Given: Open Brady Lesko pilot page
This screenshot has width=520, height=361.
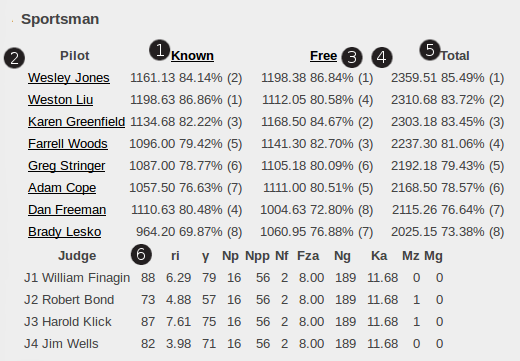Looking at the screenshot, I should (64, 232).
